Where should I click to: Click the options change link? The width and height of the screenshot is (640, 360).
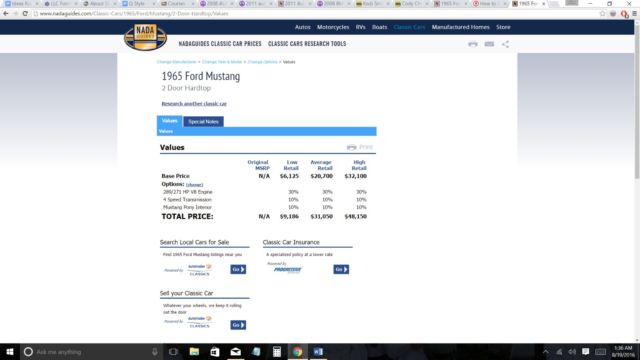(x=194, y=185)
